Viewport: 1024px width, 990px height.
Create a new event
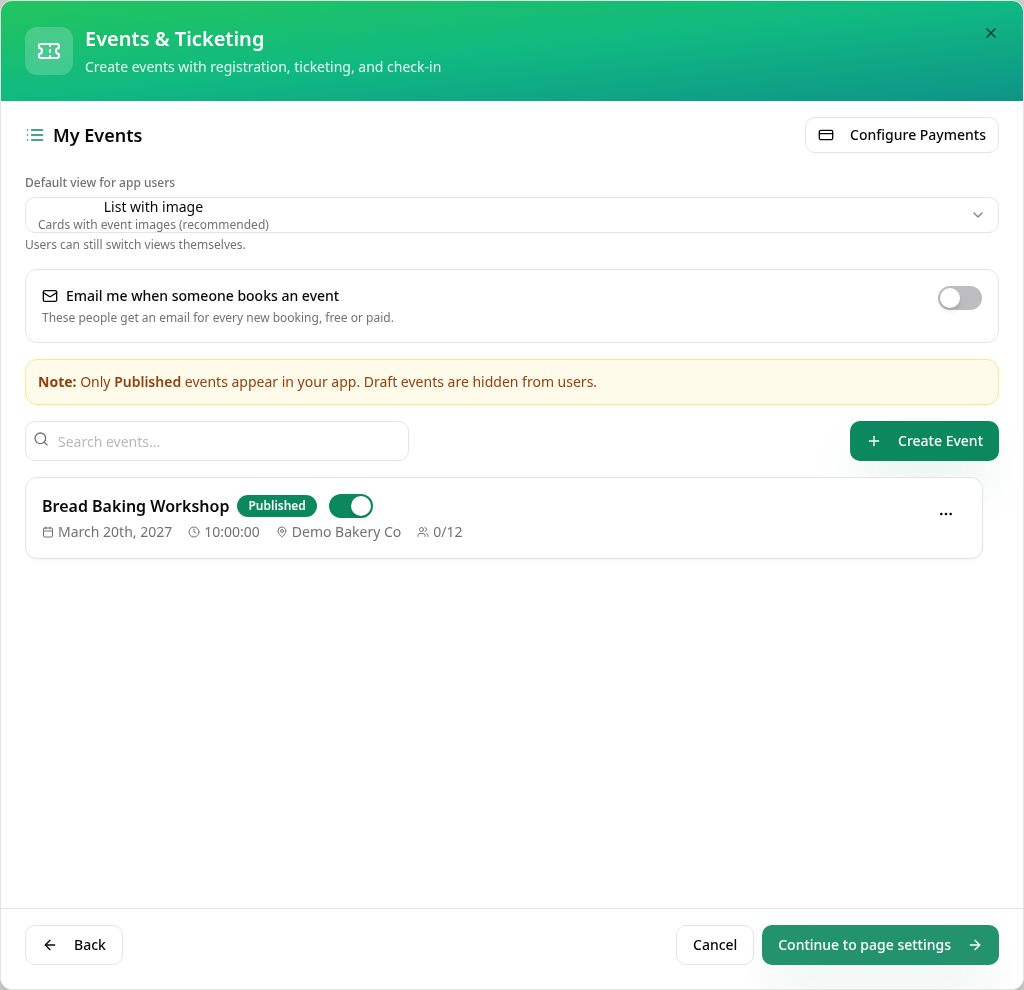tap(924, 441)
